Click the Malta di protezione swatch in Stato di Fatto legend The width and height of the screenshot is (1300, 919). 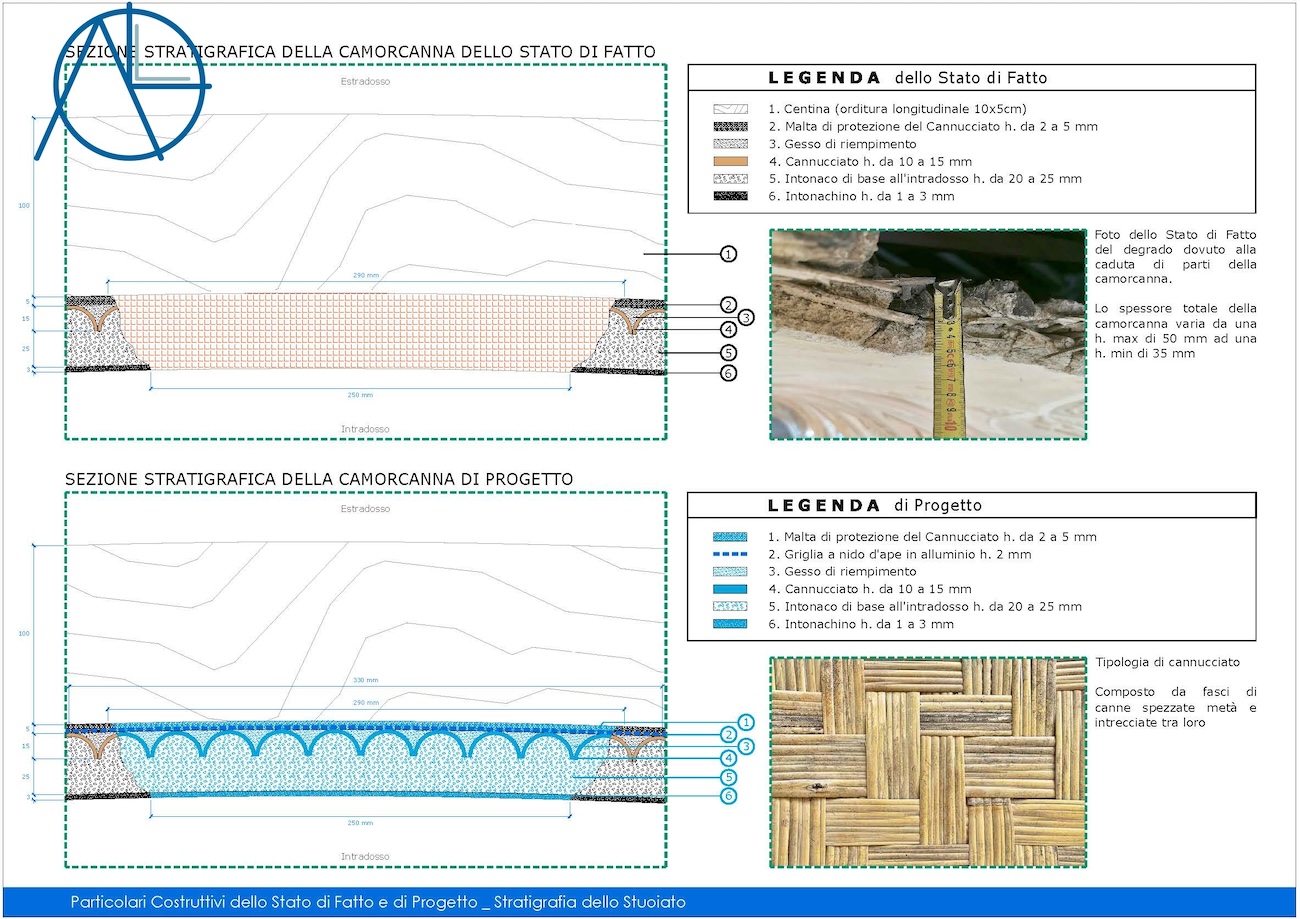[730, 126]
